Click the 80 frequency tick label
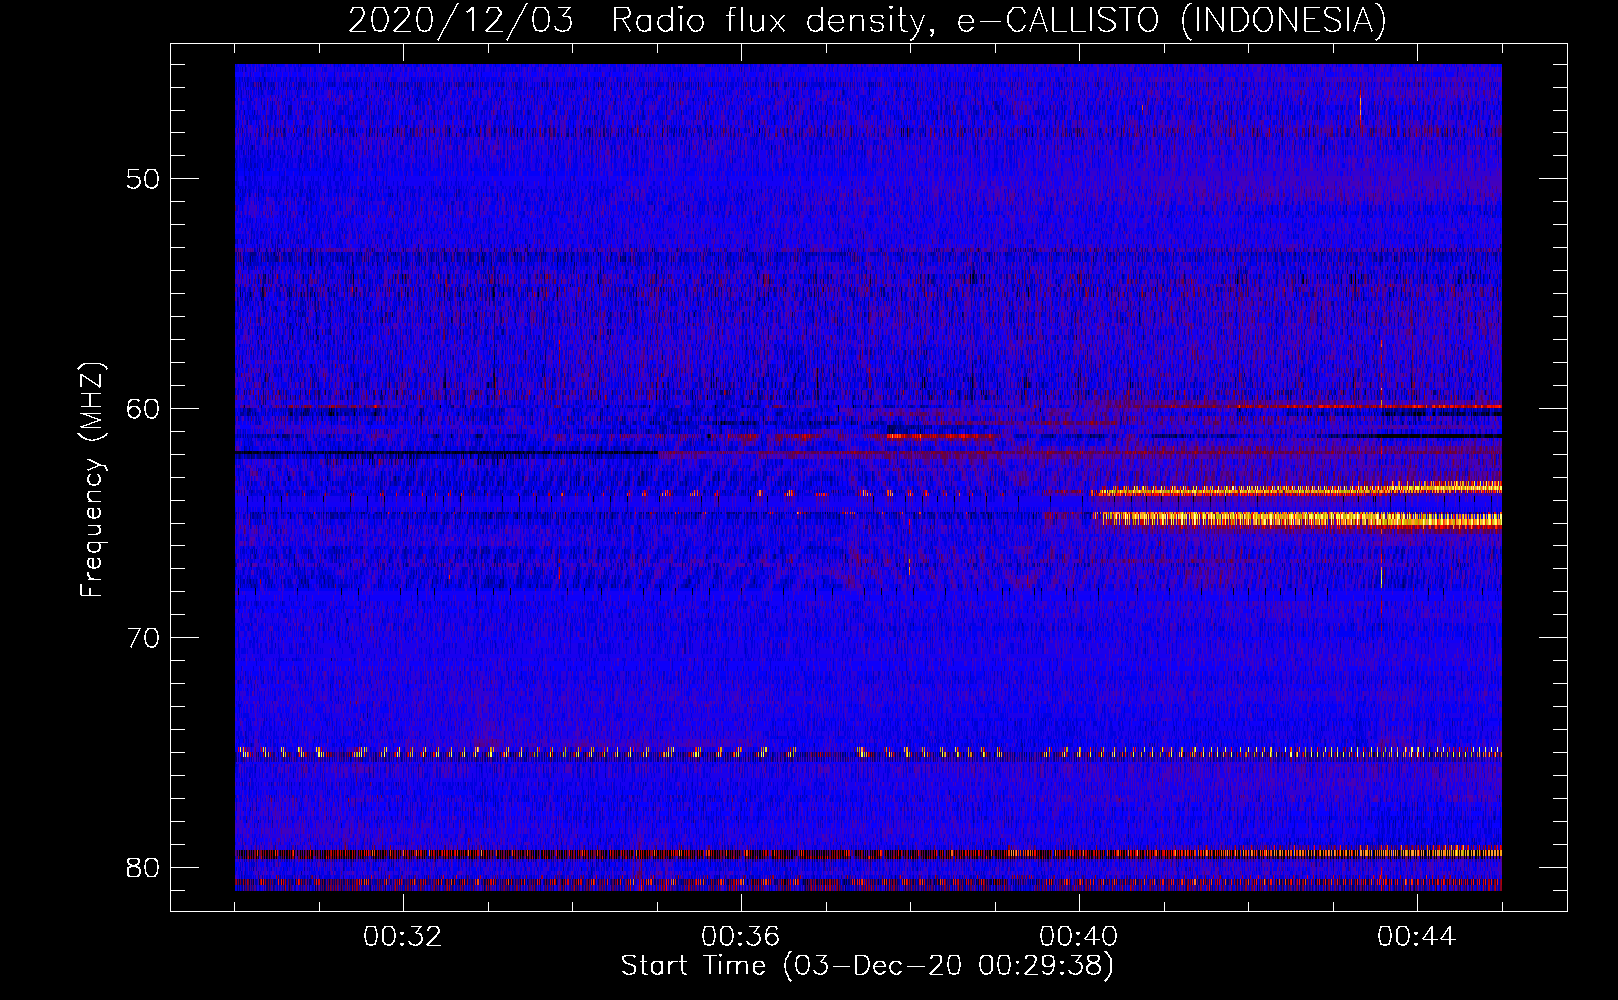1618x1000 pixels. (x=144, y=867)
